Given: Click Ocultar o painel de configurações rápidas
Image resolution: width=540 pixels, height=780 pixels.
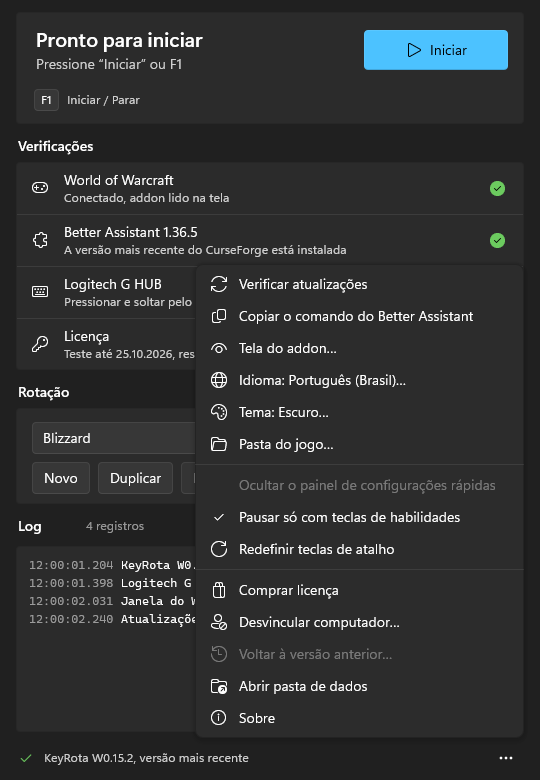Looking at the screenshot, I should pos(360,486).
